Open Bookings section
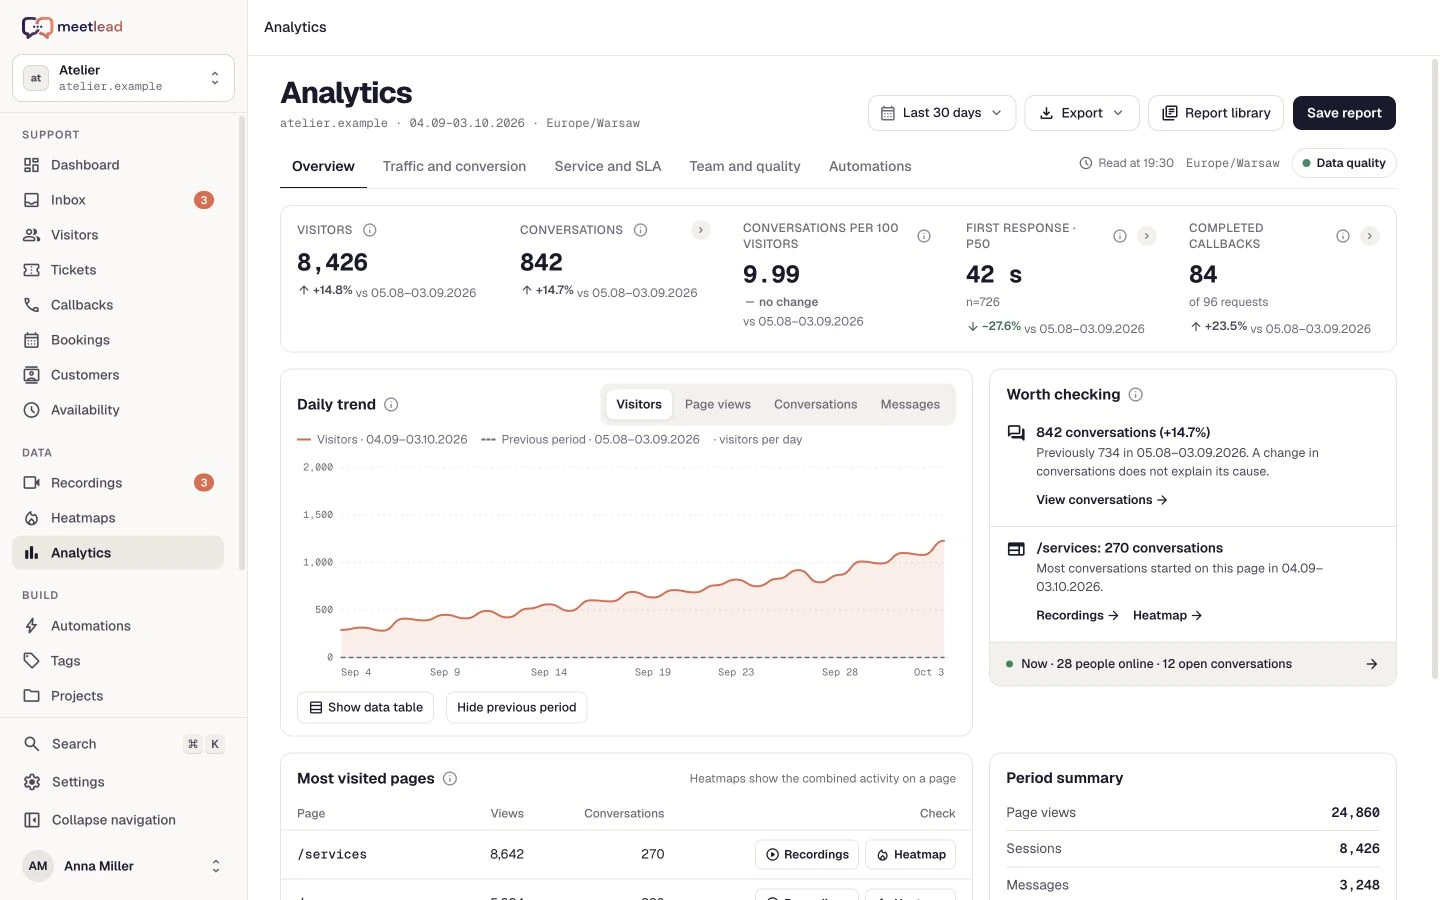1440x900 pixels. pyautogui.click(x=118, y=340)
